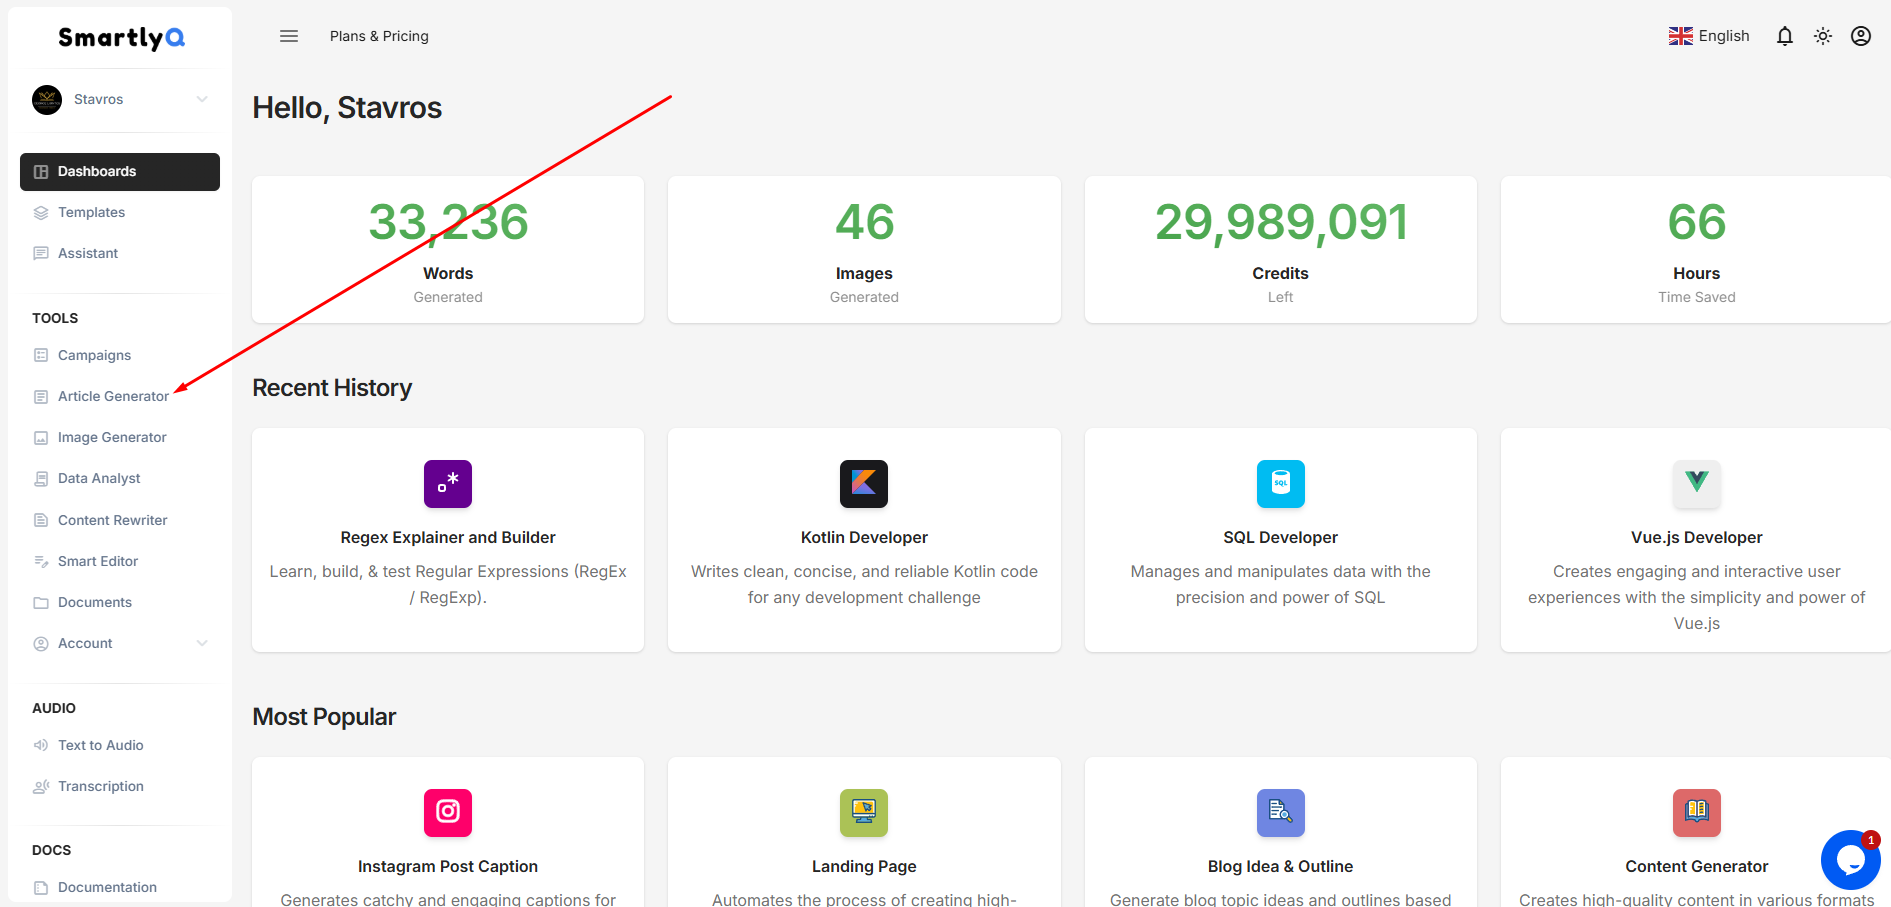
Task: Click the Smart Editor pencil icon
Action: (x=41, y=561)
